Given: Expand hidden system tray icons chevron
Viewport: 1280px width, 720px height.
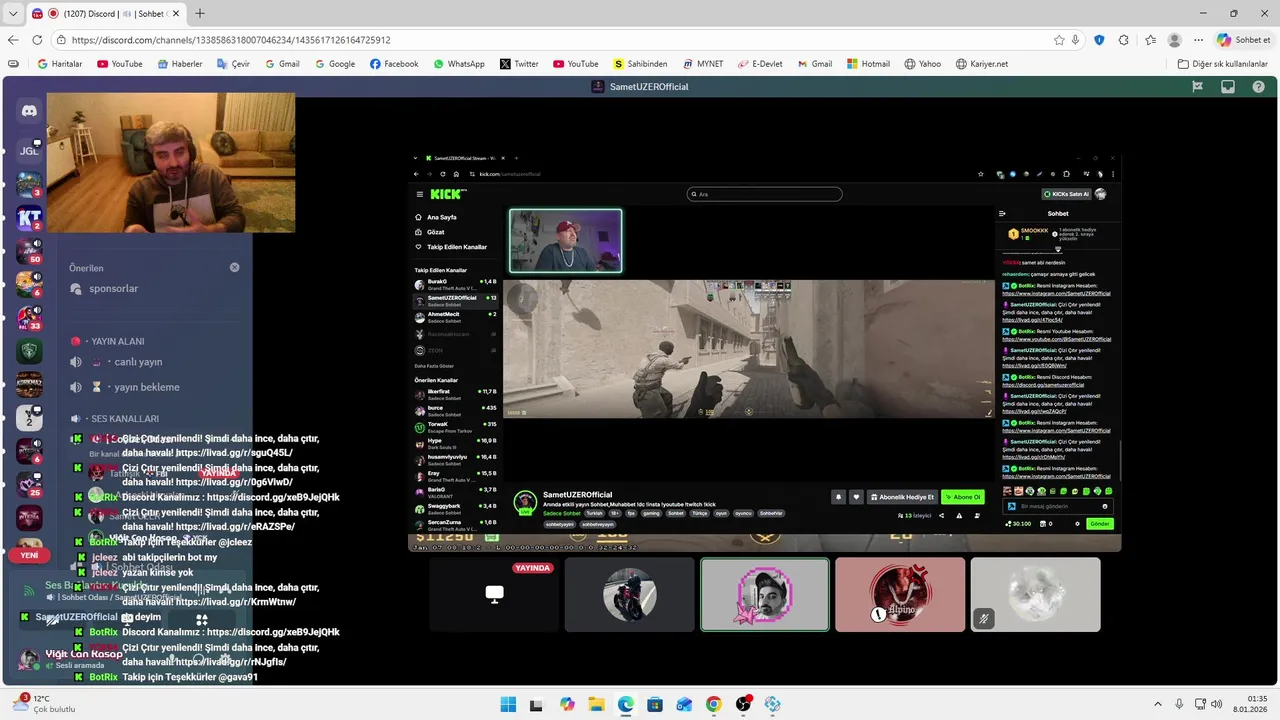Looking at the screenshot, I should pyautogui.click(x=1158, y=704).
